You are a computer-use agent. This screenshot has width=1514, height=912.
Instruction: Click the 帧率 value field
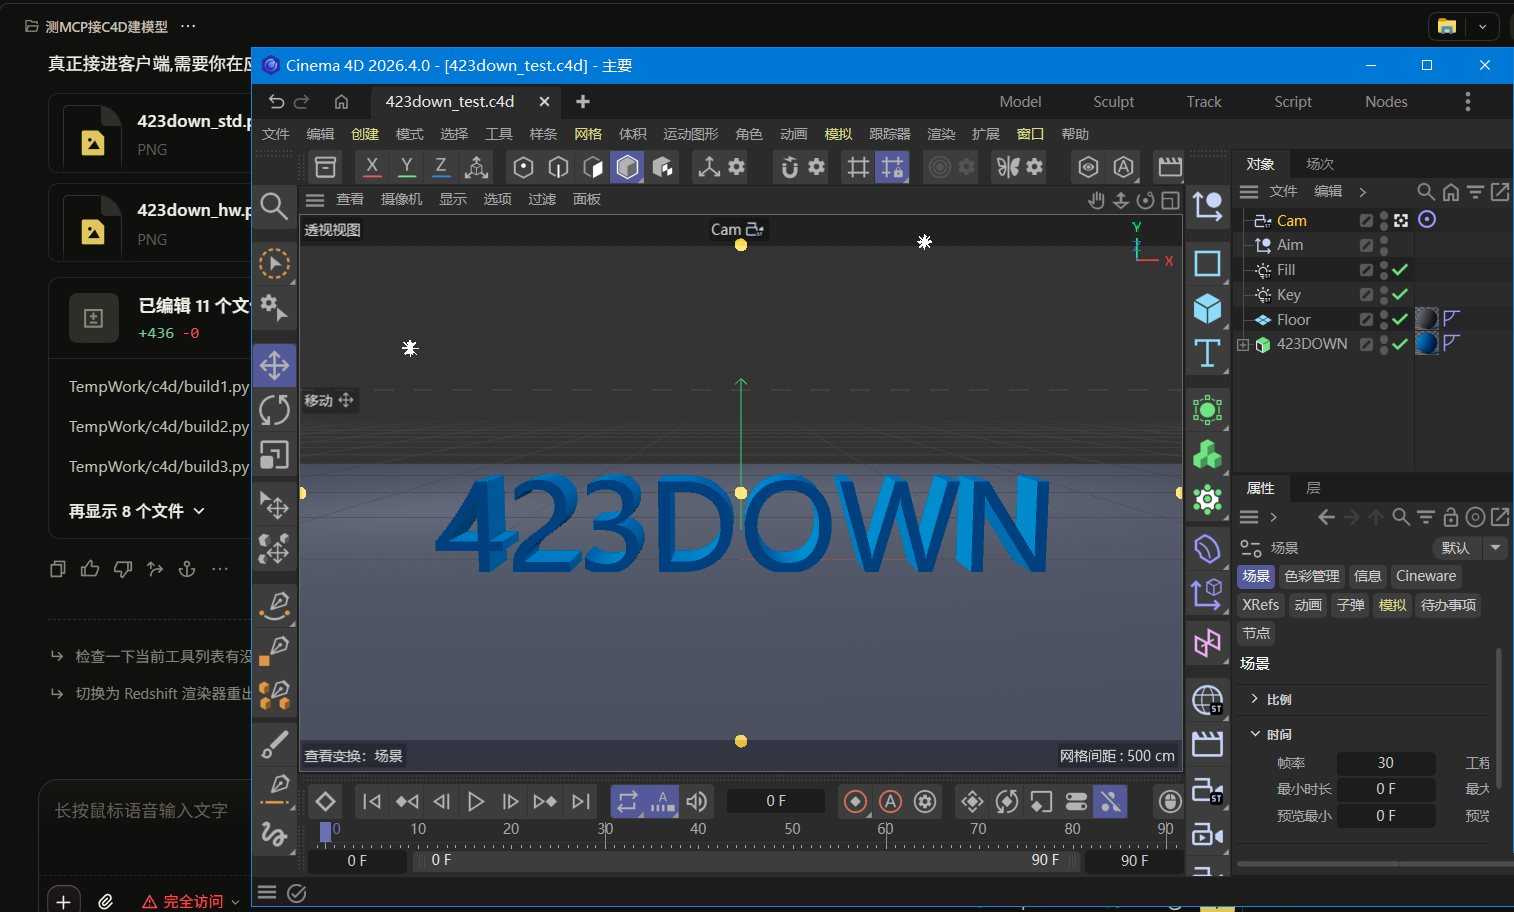[1386, 763]
